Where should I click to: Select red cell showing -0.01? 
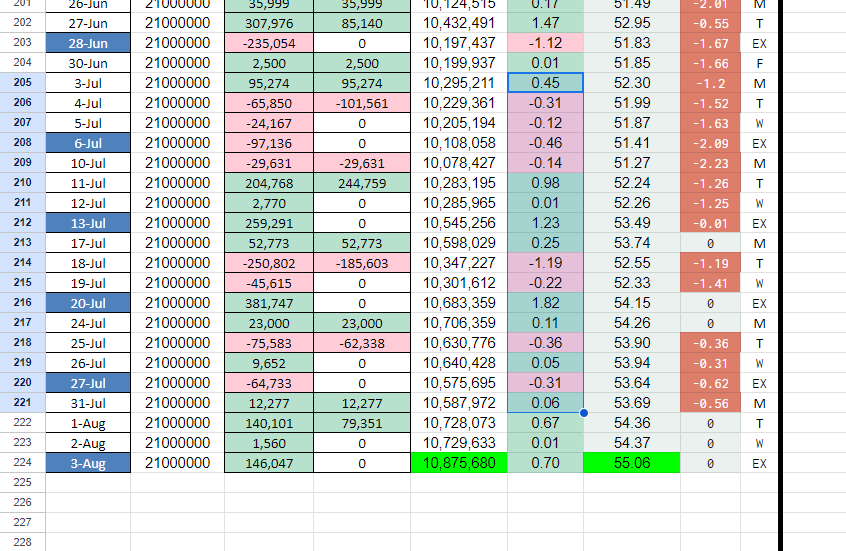click(x=710, y=223)
